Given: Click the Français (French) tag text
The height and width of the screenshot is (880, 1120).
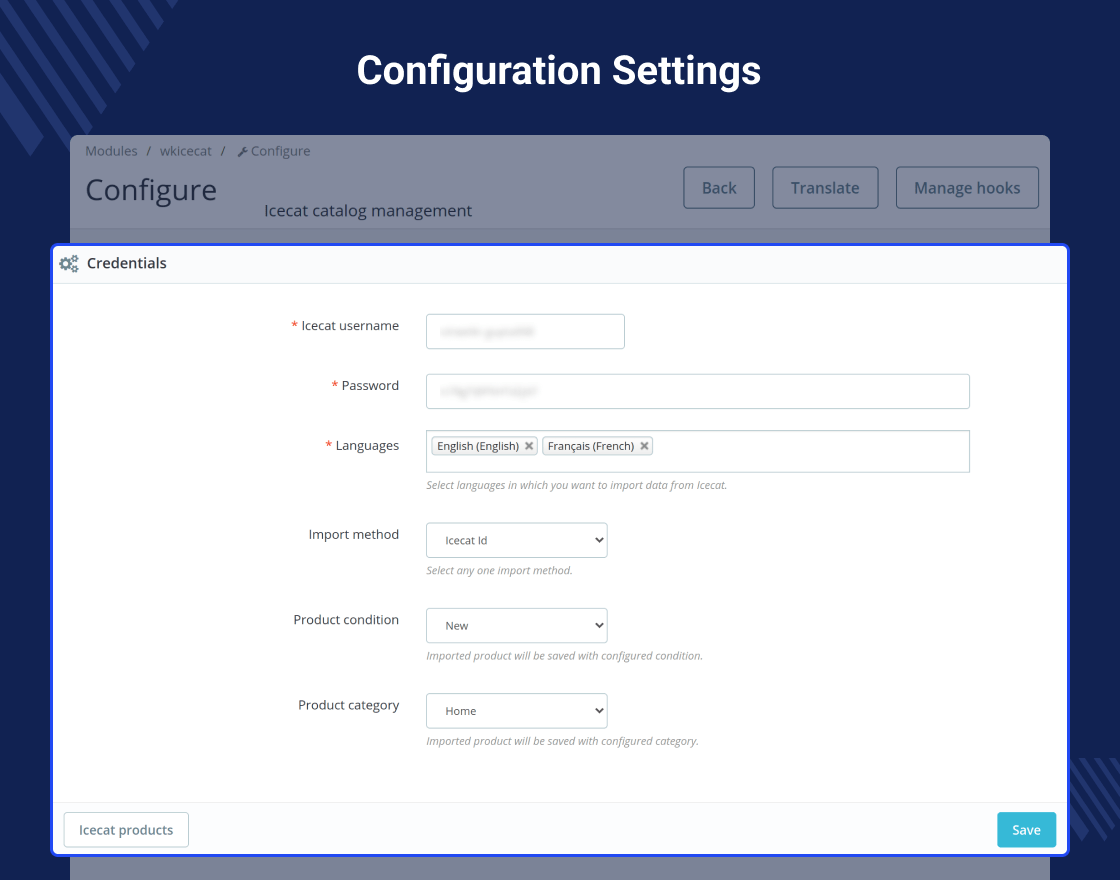Looking at the screenshot, I should pos(591,446).
